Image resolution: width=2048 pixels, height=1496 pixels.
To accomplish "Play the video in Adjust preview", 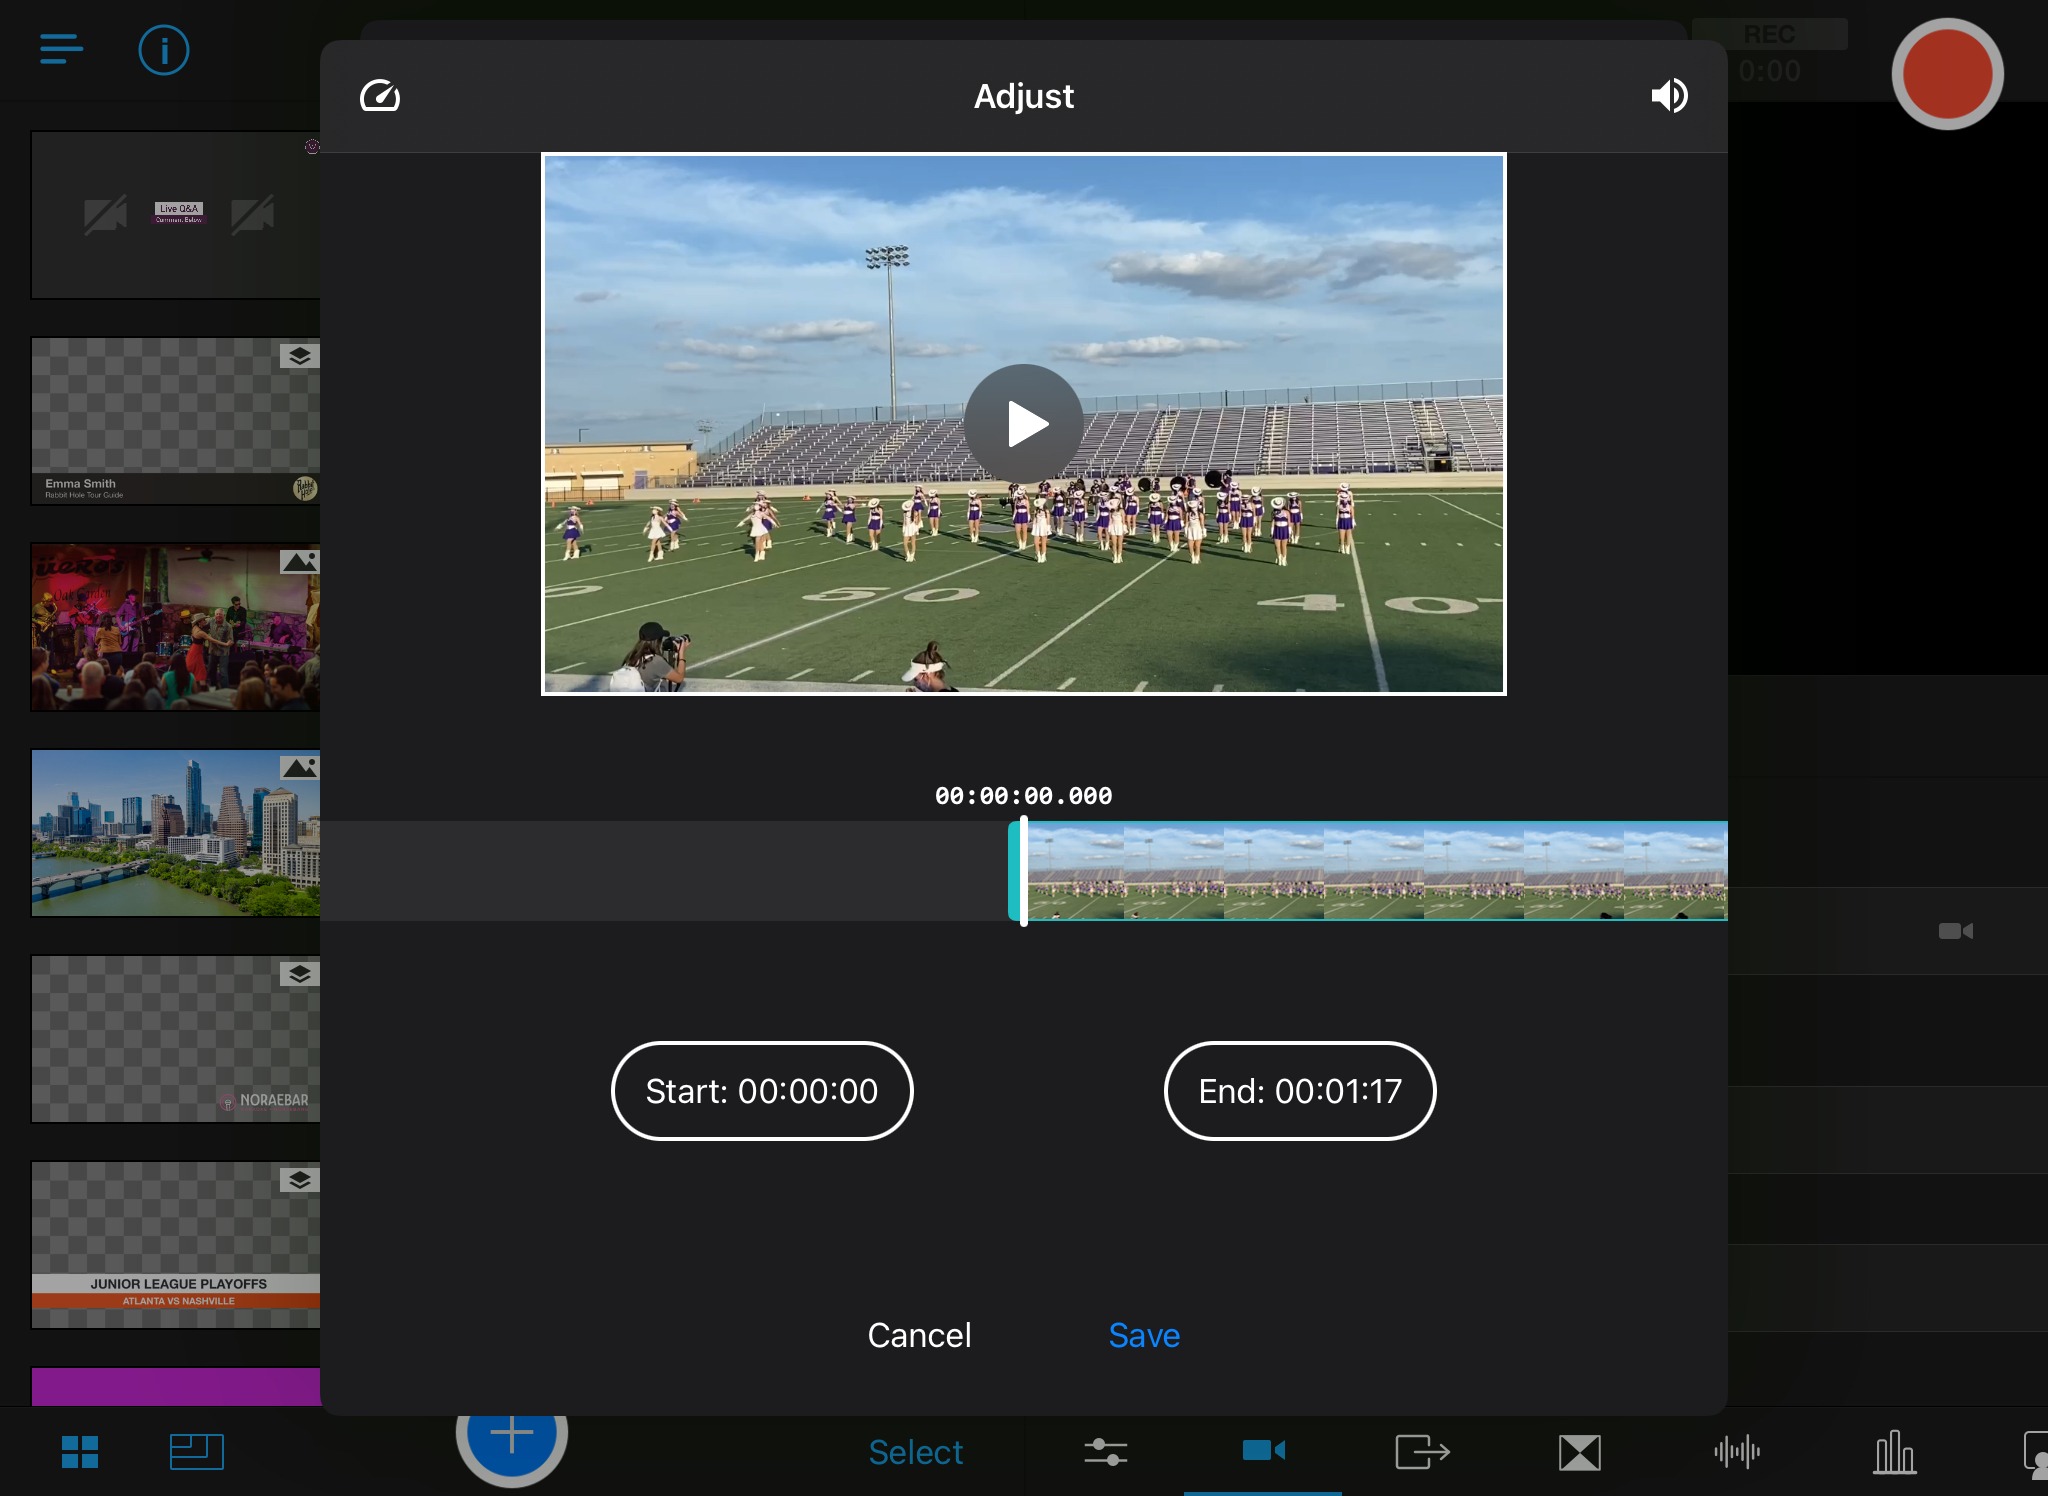I will coord(1022,423).
